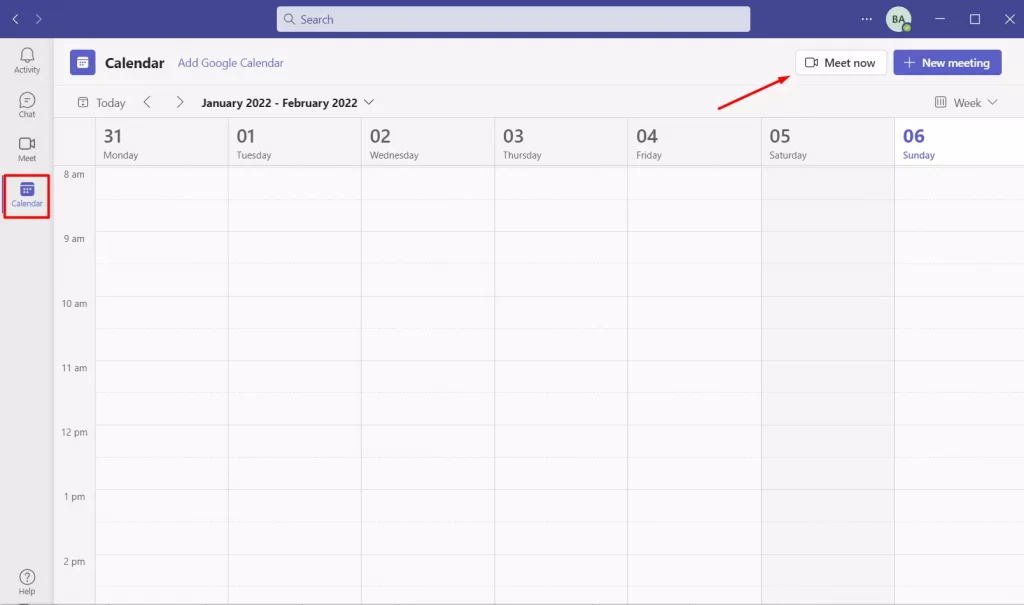
Task: Select the 01 Tuesday column header
Action: tap(295, 142)
